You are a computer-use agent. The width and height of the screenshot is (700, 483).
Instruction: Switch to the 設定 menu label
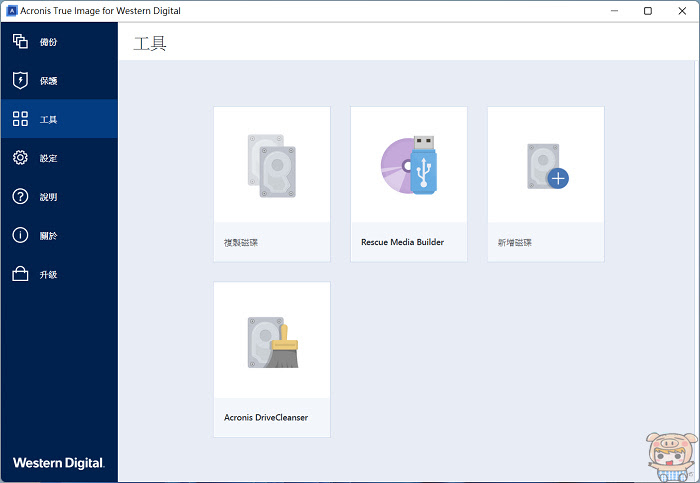tap(48, 158)
